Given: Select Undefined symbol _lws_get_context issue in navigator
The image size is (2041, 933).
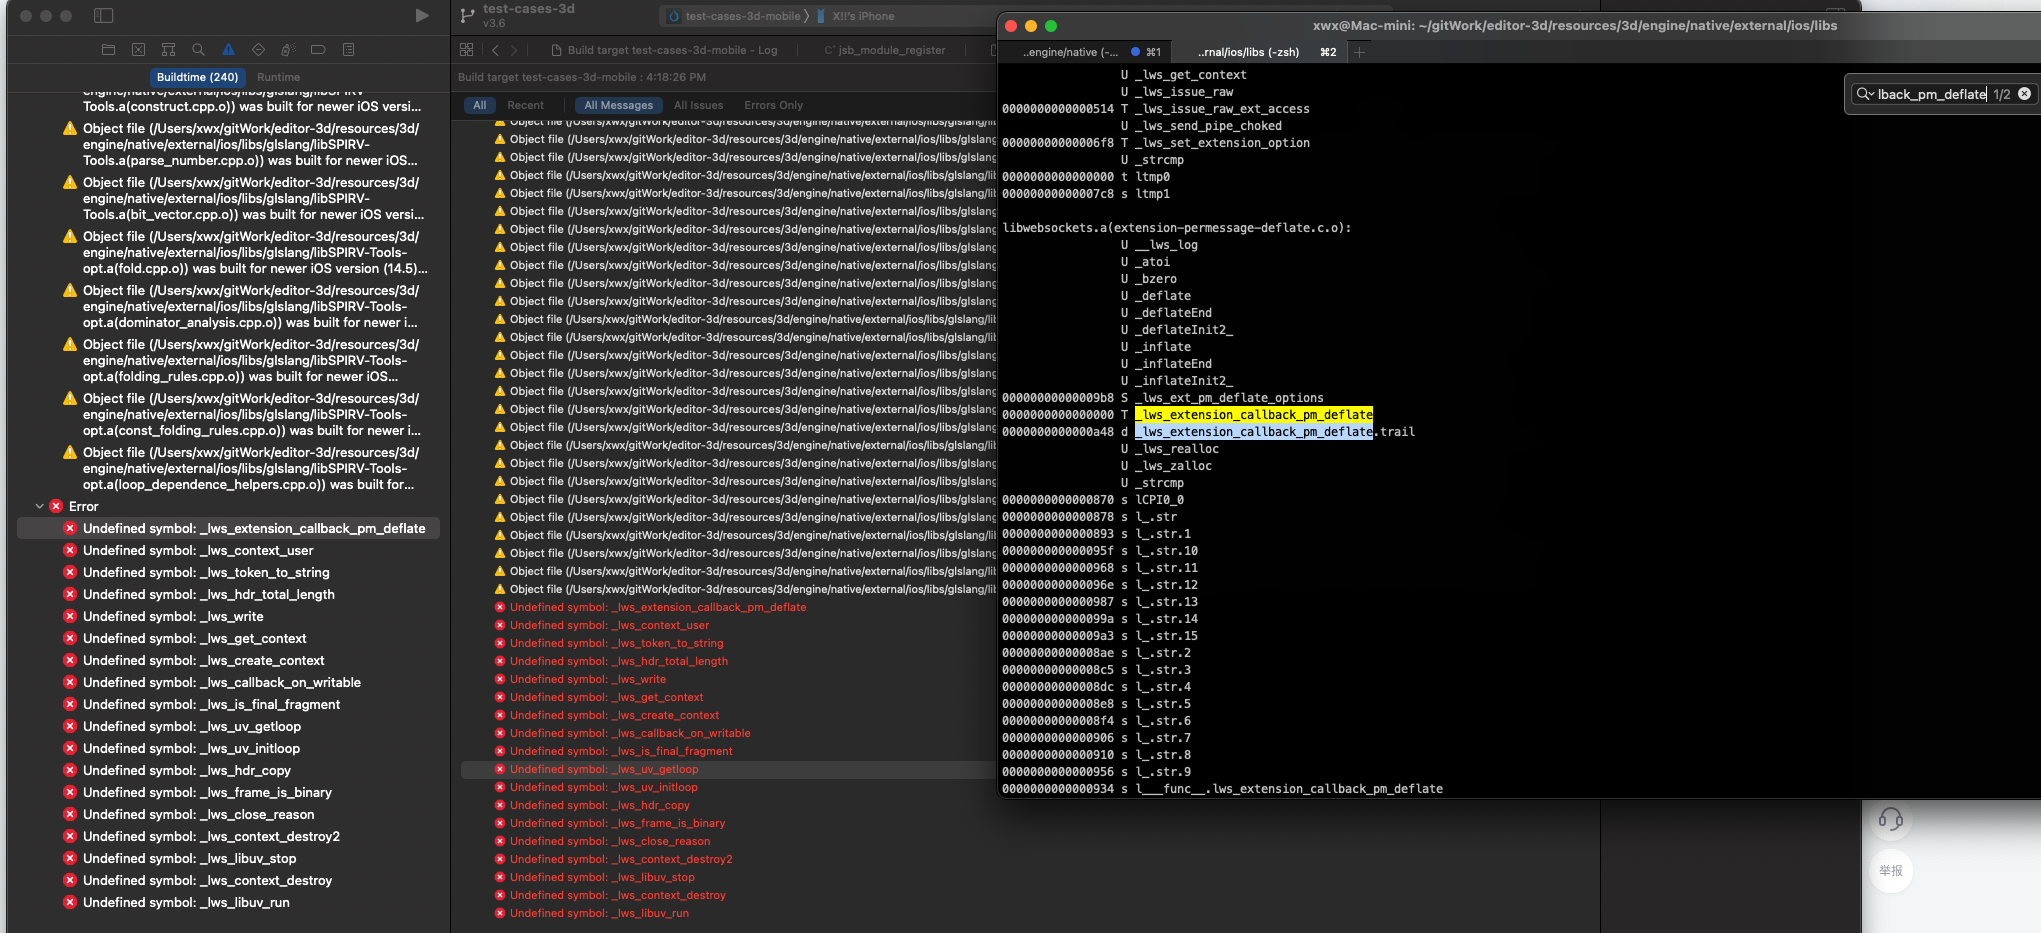Looking at the screenshot, I should (227, 639).
